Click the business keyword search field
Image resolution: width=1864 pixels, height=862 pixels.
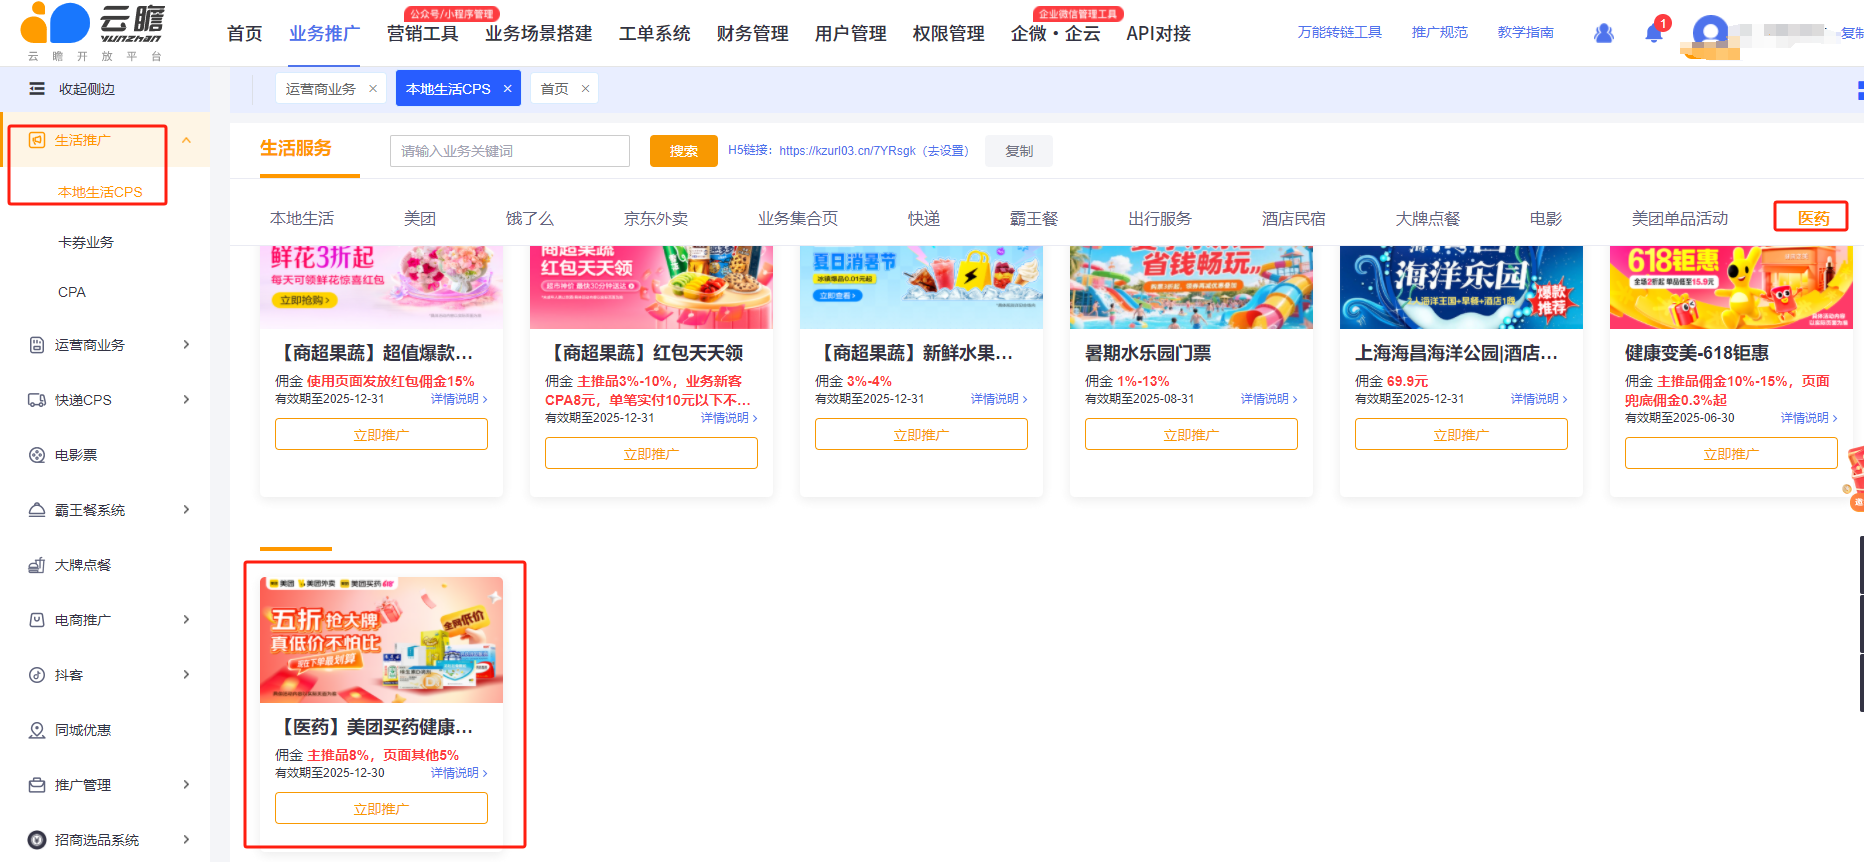coord(510,151)
